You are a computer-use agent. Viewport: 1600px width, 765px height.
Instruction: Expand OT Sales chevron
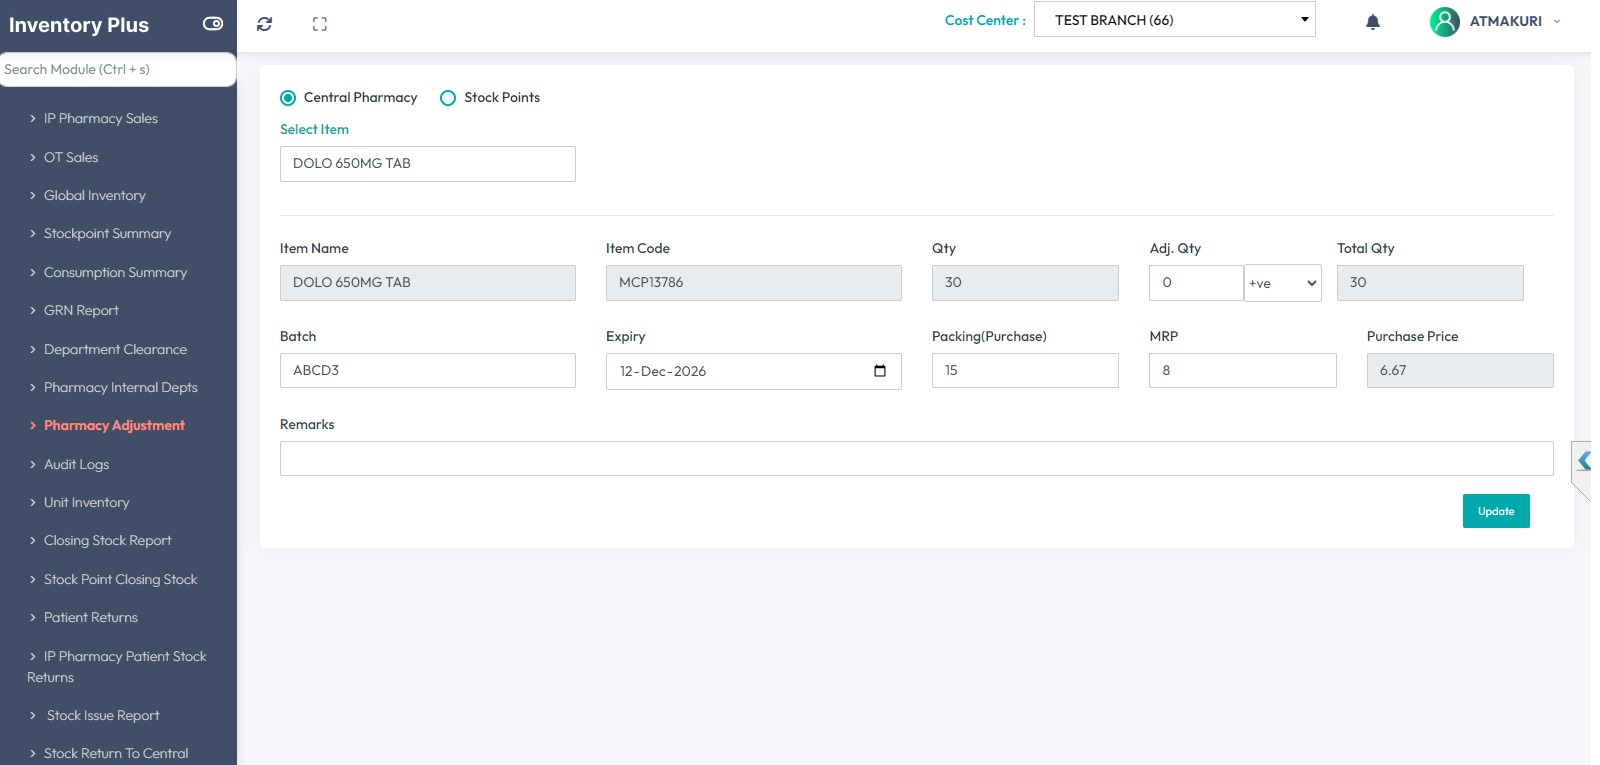tap(33, 158)
